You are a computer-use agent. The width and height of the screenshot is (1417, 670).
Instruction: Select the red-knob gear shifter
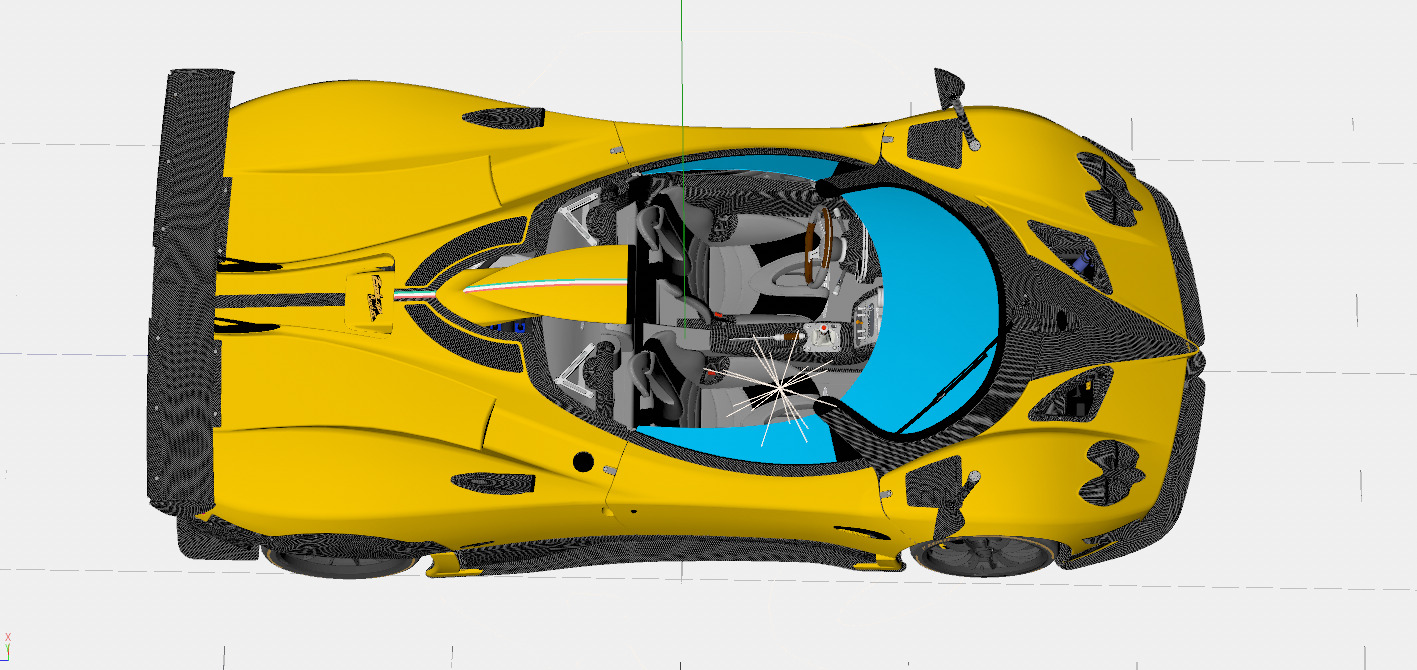pyautogui.click(x=822, y=334)
